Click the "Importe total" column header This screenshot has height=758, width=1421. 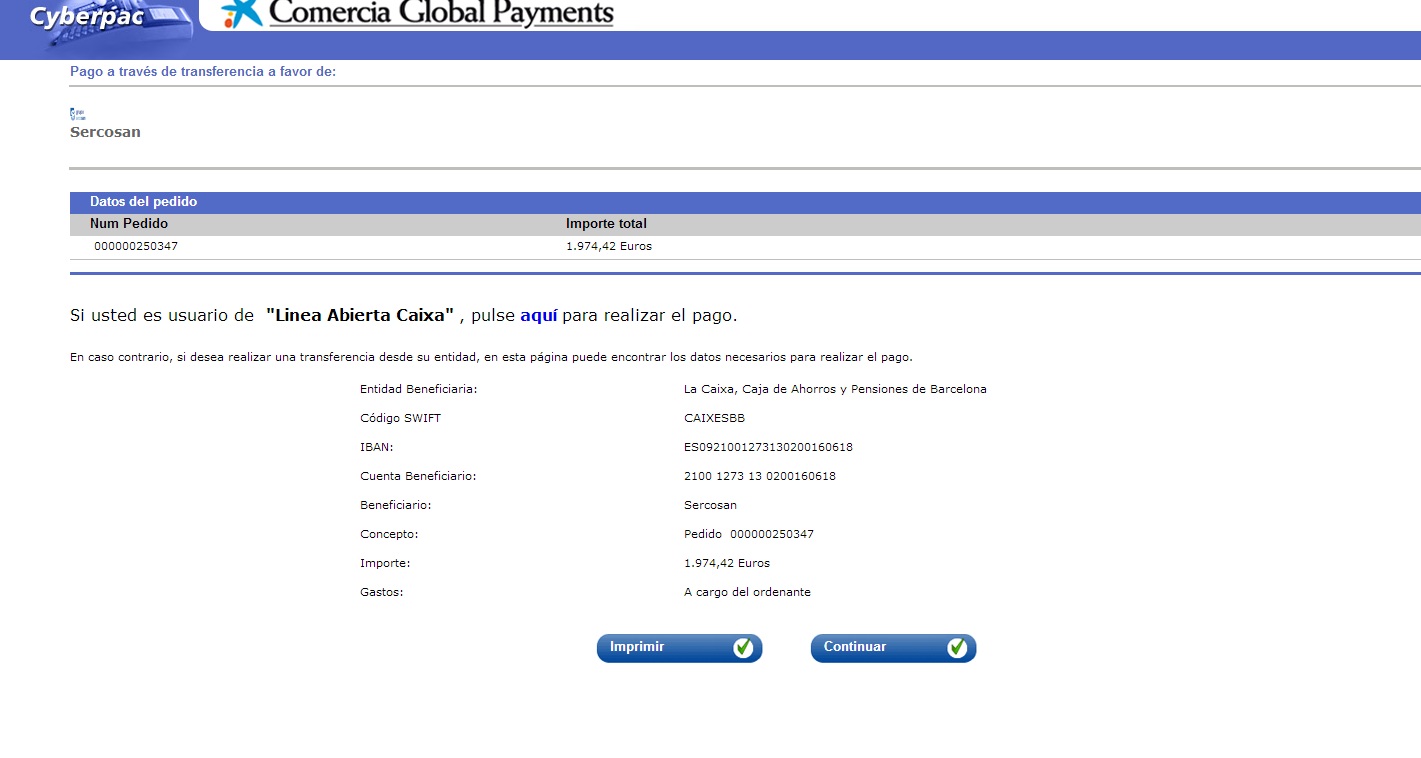click(606, 224)
